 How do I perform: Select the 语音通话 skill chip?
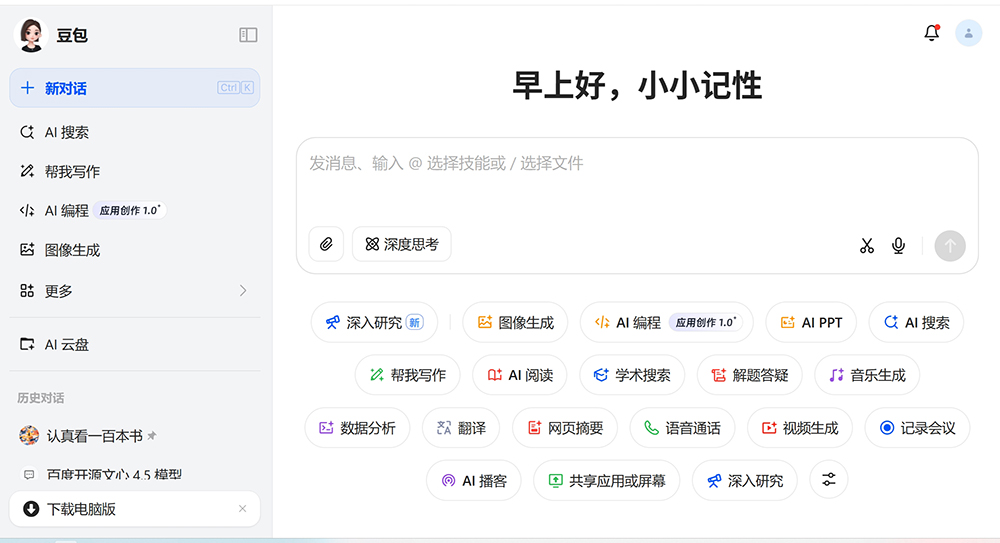[x=682, y=428]
